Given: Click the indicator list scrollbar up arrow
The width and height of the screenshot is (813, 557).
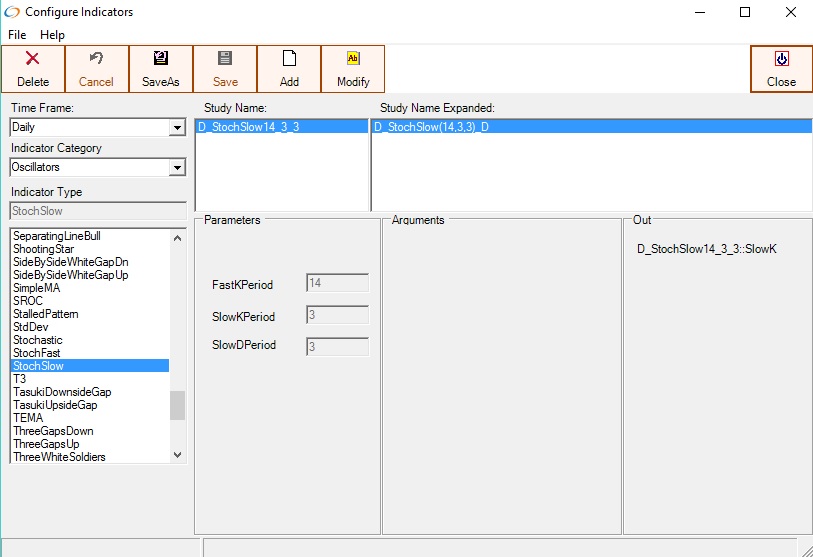Looking at the screenshot, I should pos(178,238).
